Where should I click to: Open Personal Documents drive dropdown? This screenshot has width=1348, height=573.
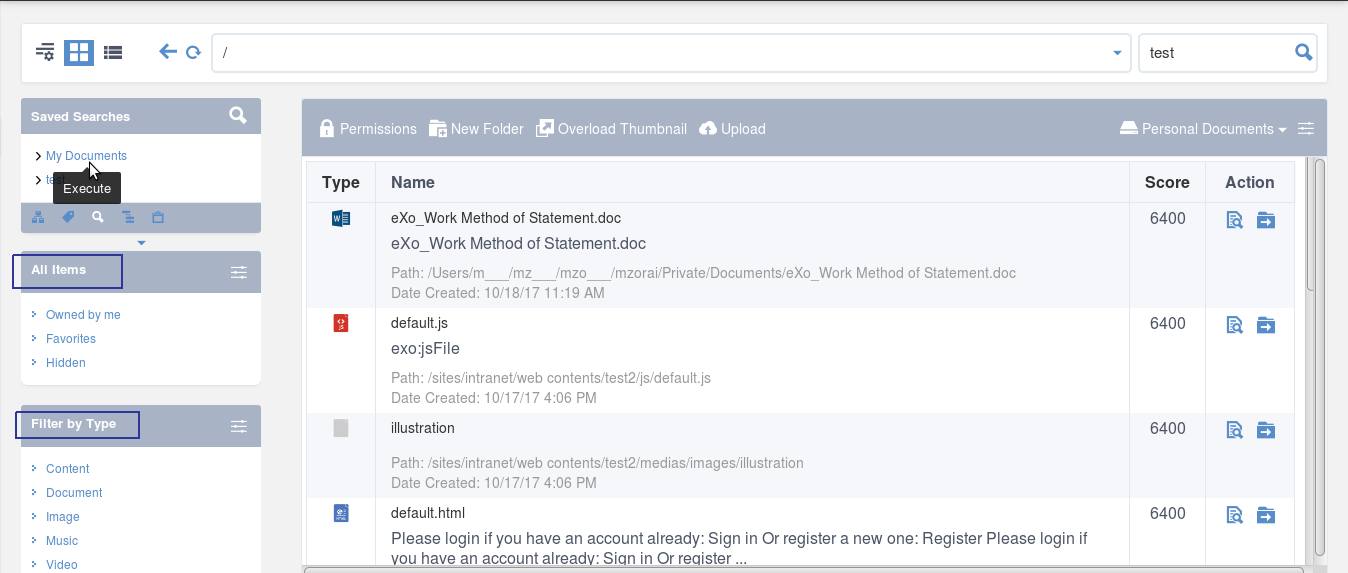coord(1203,129)
